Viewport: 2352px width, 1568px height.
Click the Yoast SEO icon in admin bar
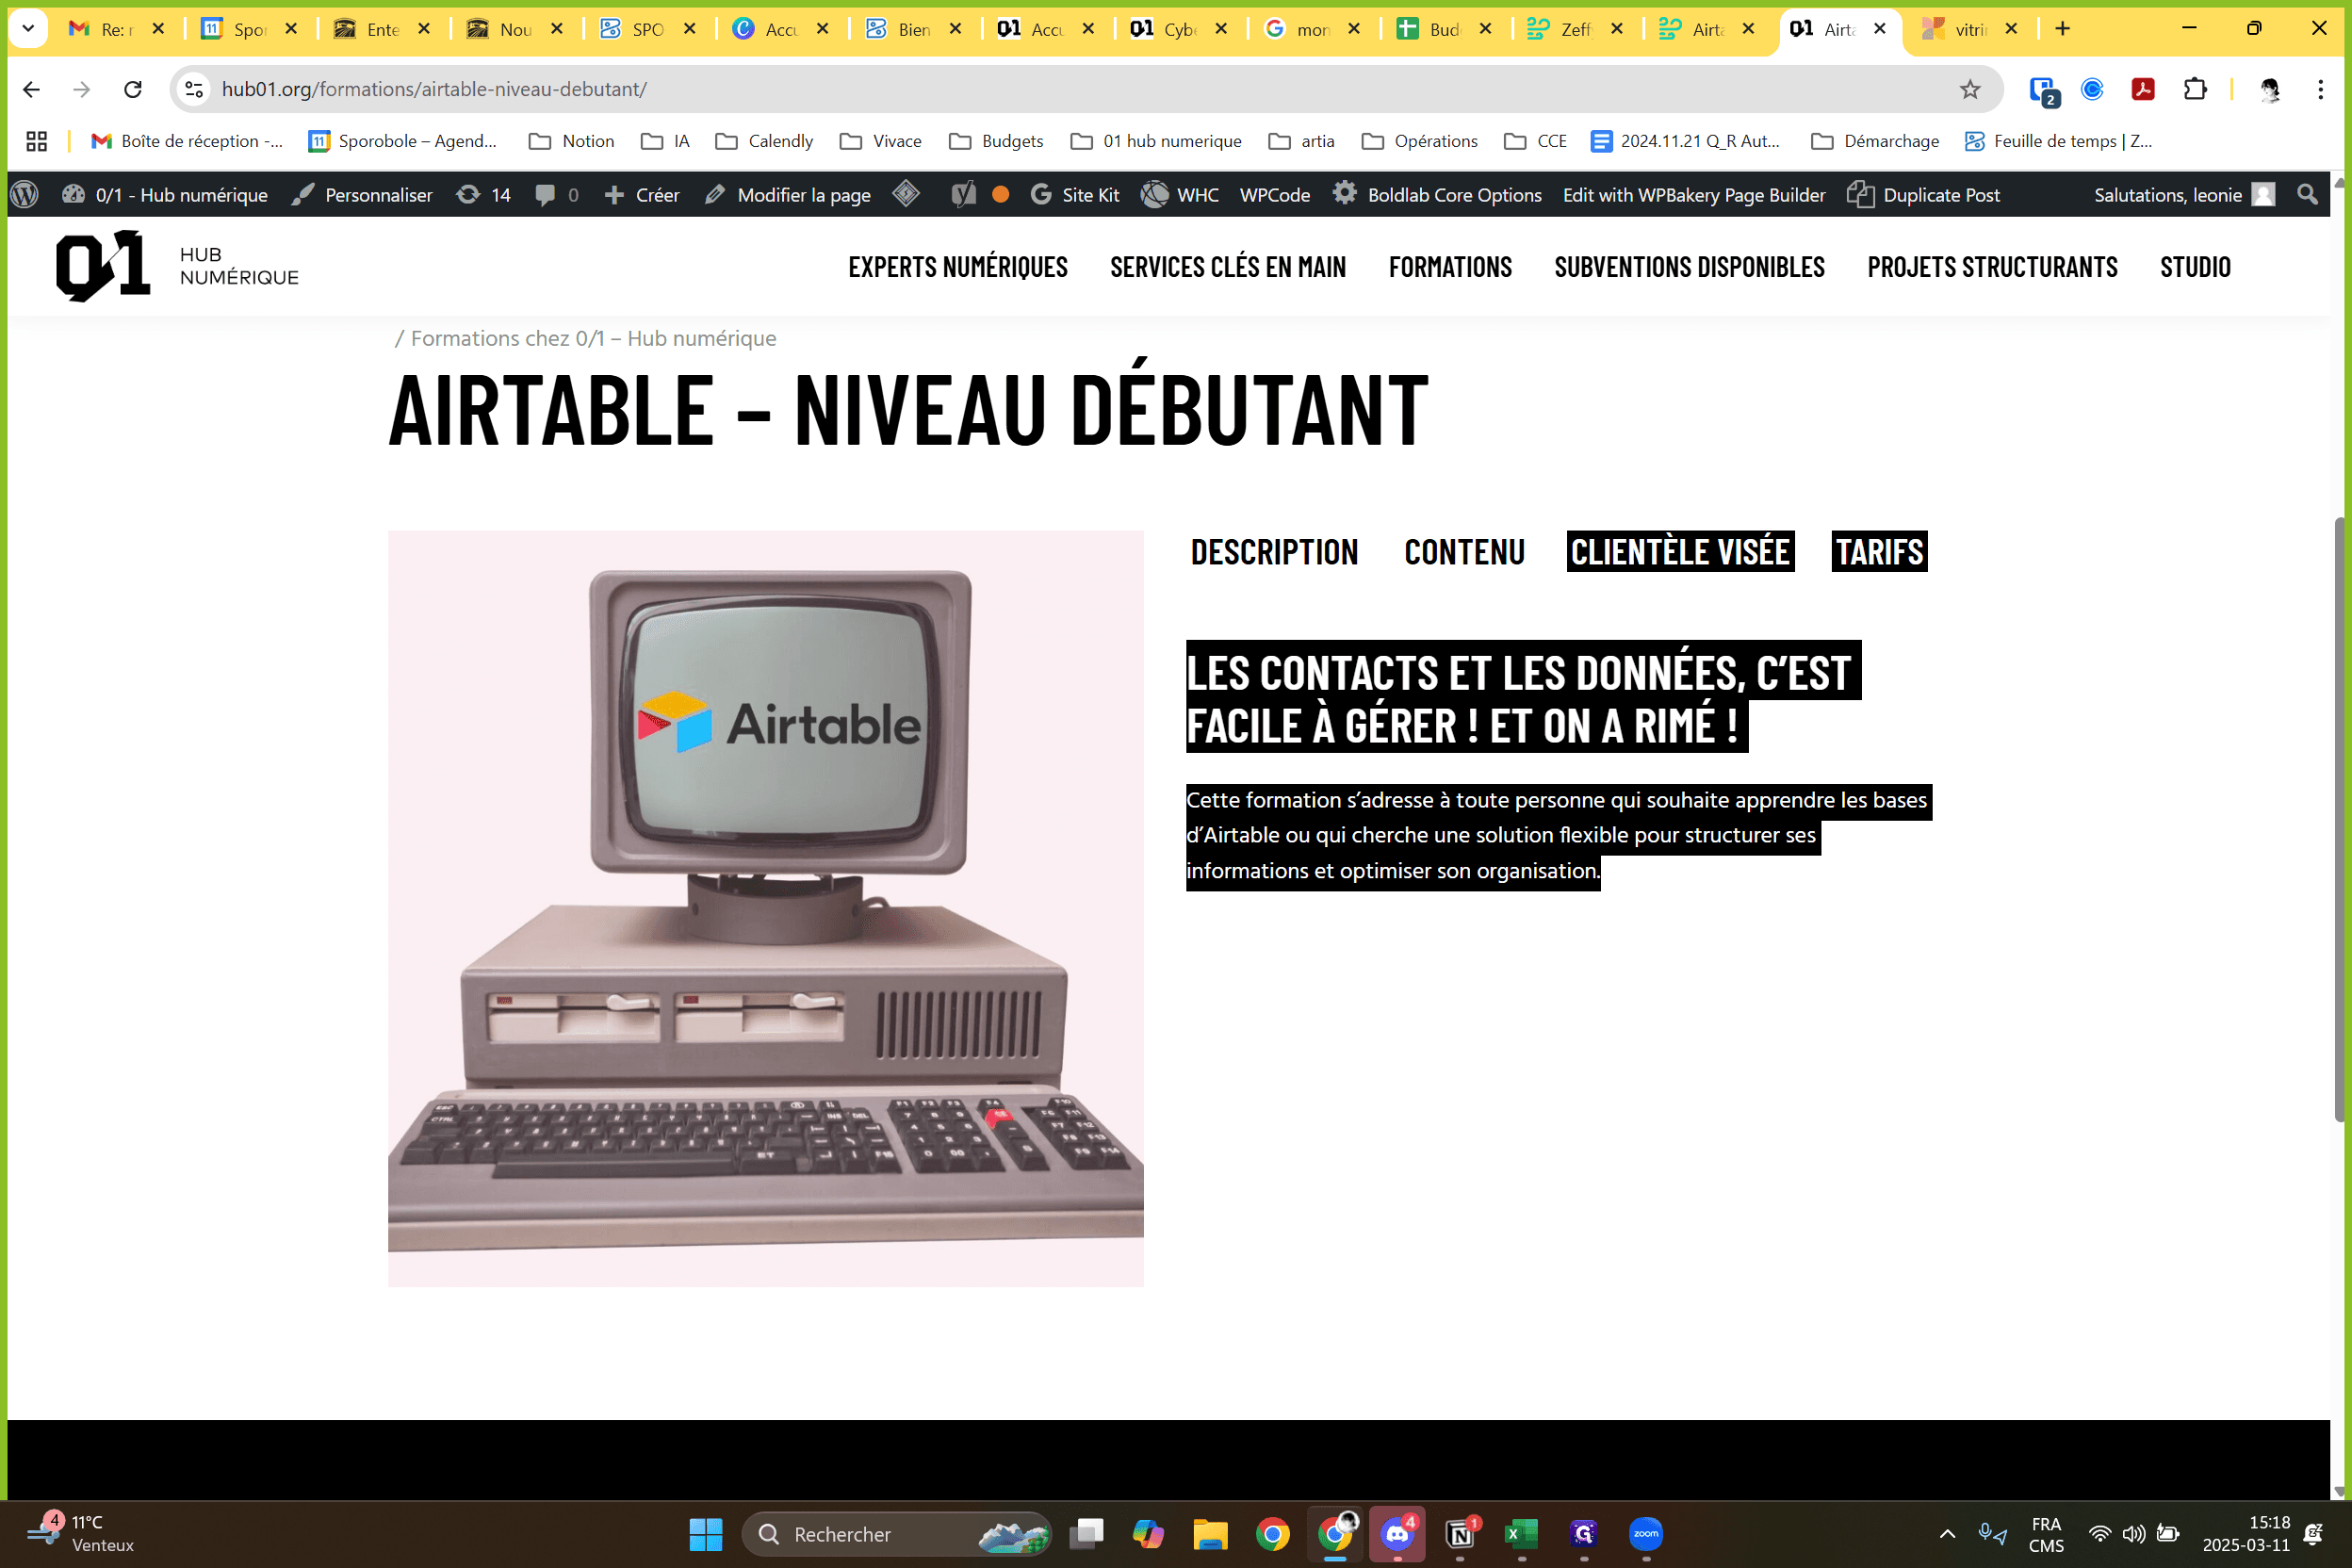click(x=963, y=195)
